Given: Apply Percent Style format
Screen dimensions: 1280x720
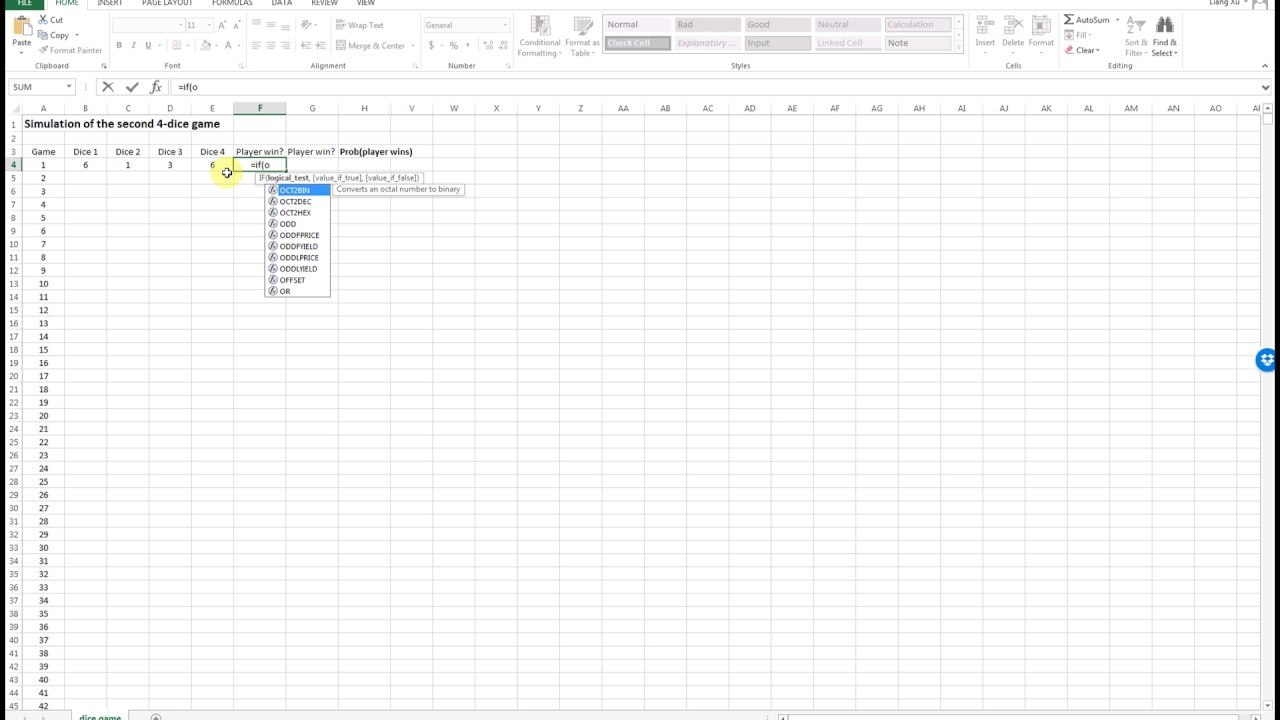Looking at the screenshot, I should [454, 45].
